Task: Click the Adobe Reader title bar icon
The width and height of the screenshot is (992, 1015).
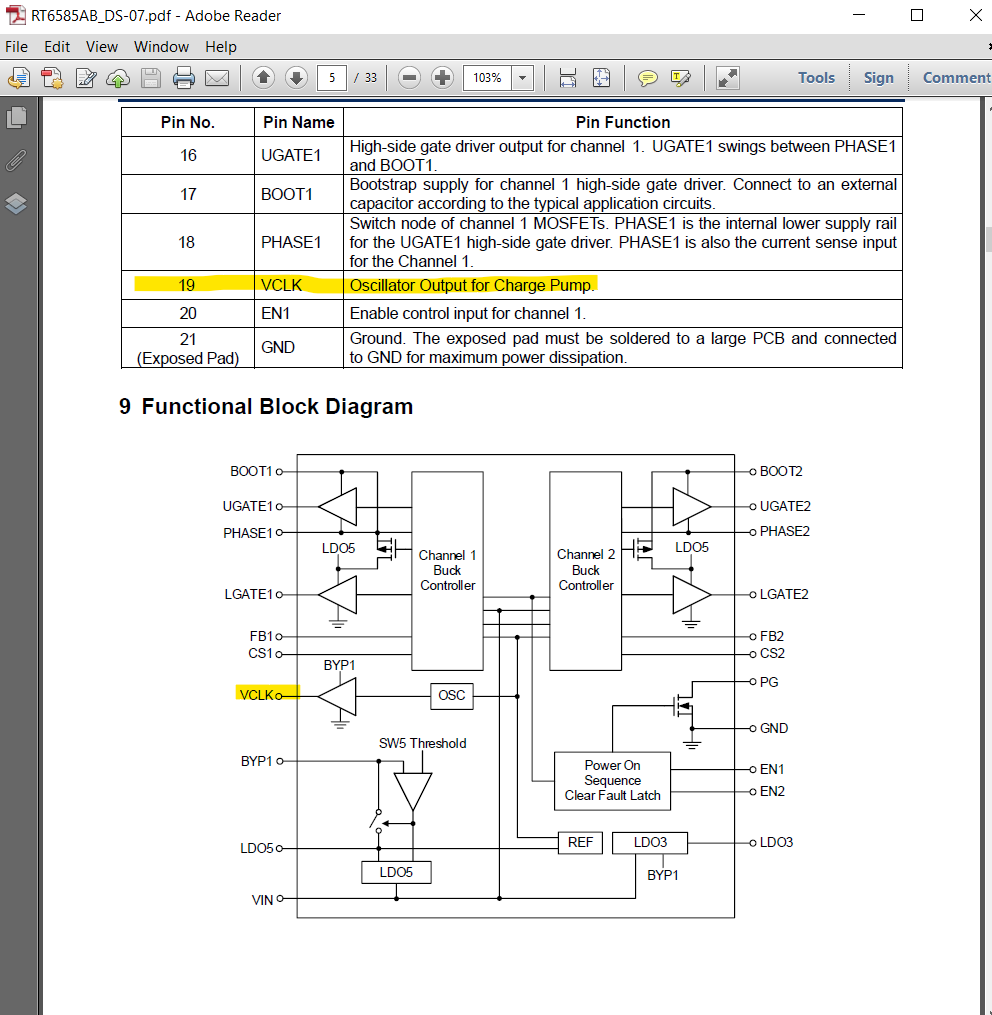Action: pyautogui.click(x=16, y=15)
